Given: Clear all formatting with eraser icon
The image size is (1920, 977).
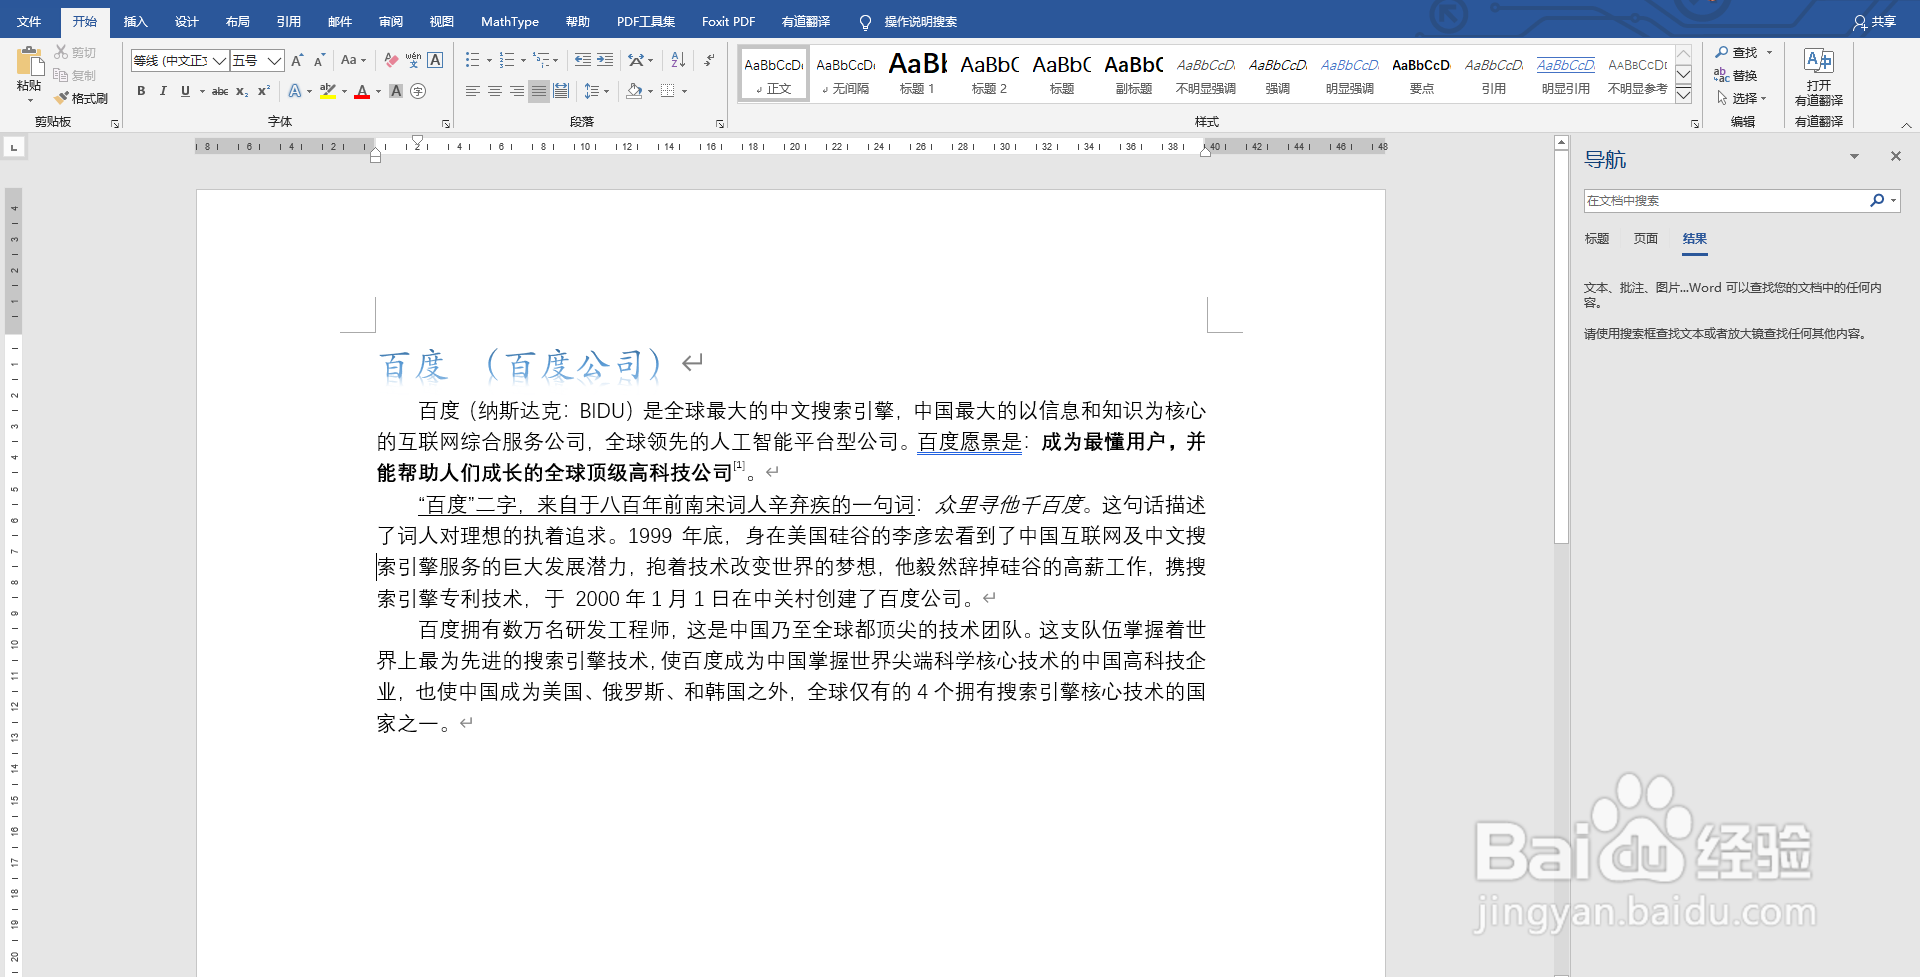Looking at the screenshot, I should click(391, 61).
